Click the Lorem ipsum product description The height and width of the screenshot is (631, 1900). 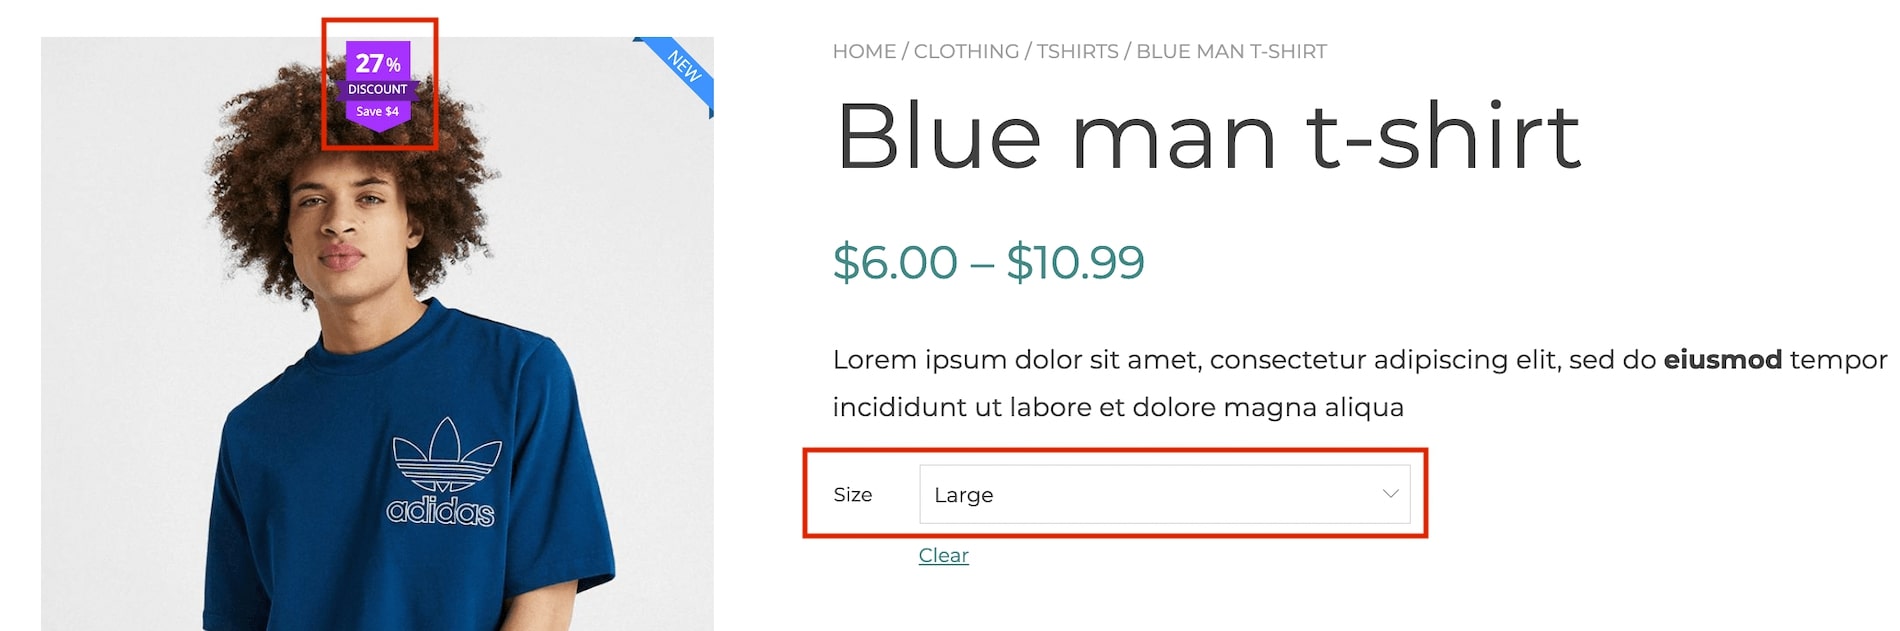click(1360, 383)
